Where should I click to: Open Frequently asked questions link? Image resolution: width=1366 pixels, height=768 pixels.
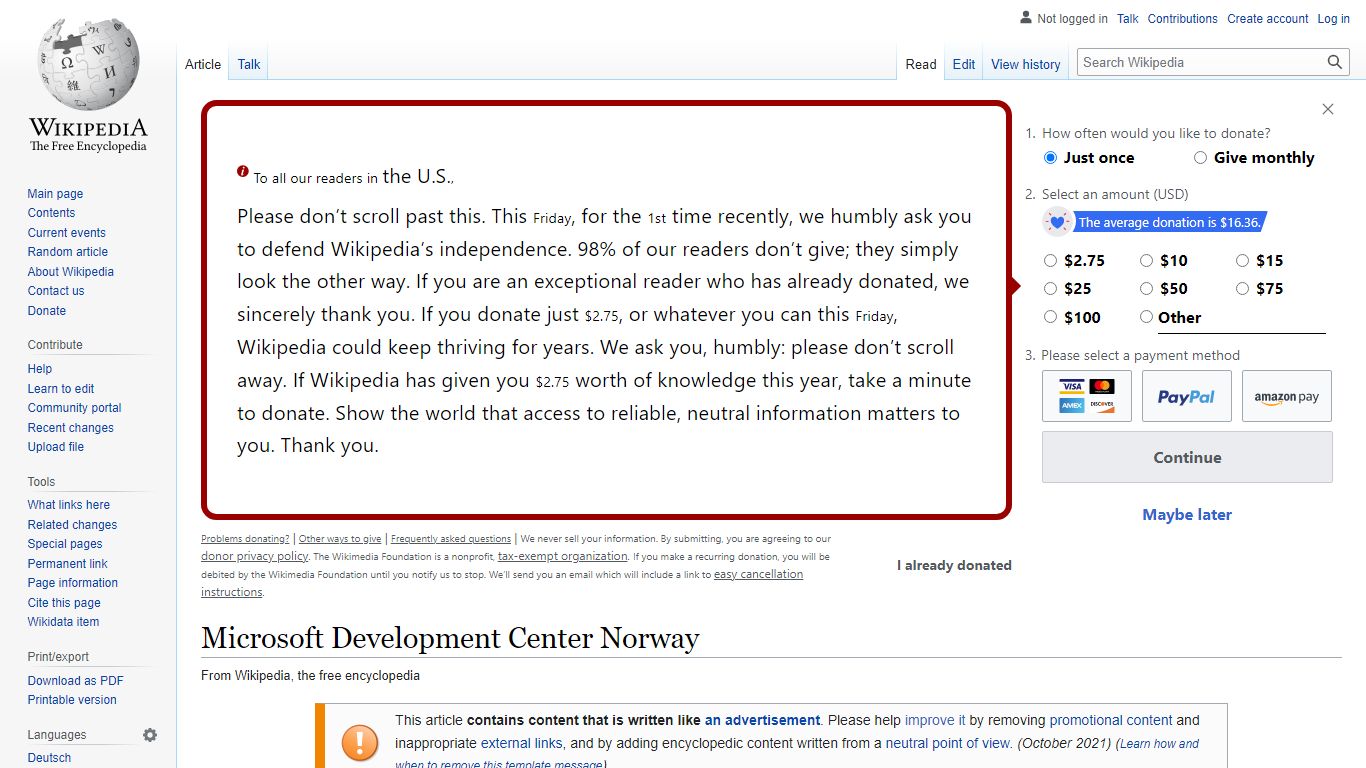pyautogui.click(x=451, y=539)
